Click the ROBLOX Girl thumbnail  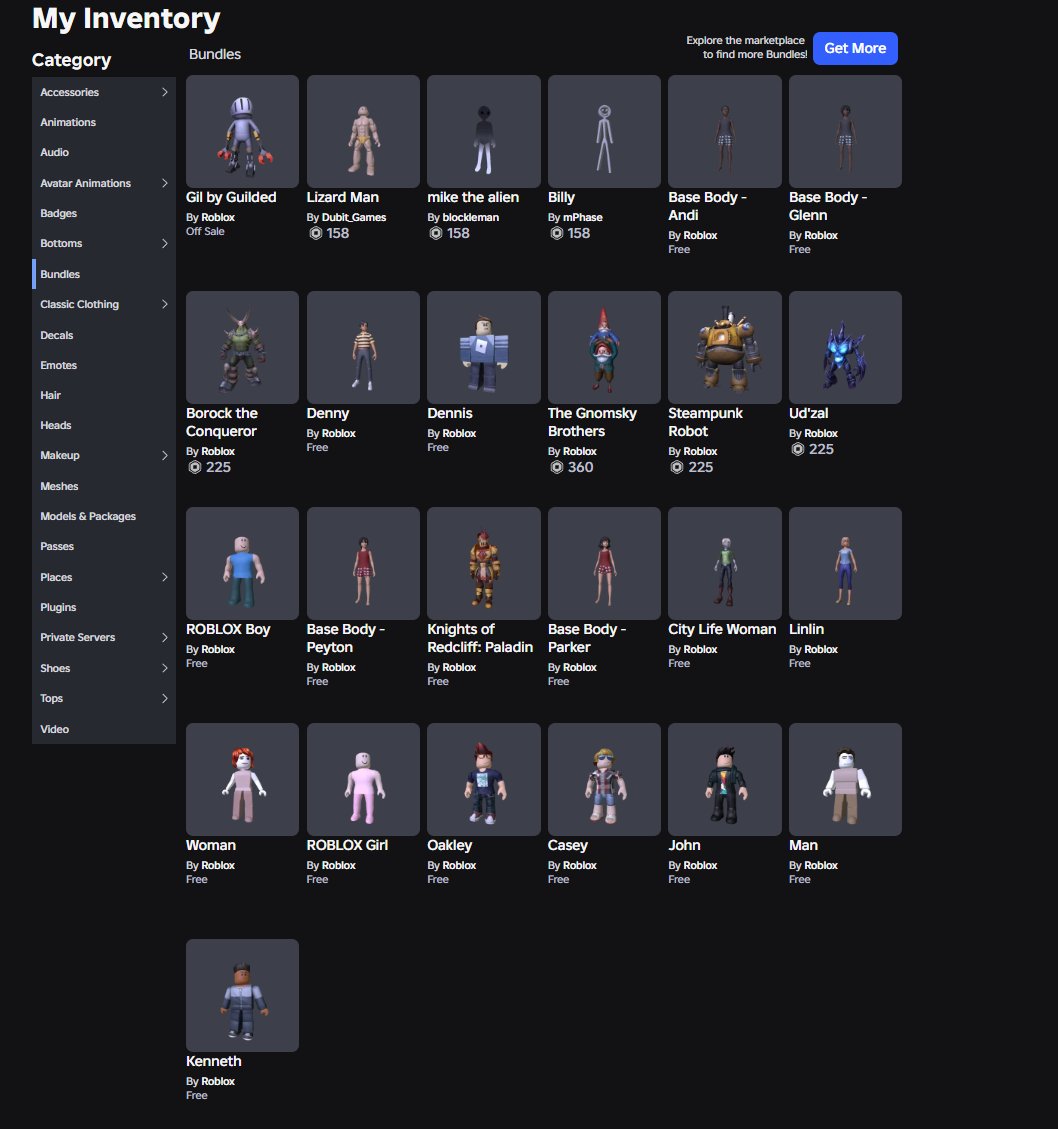tap(363, 779)
